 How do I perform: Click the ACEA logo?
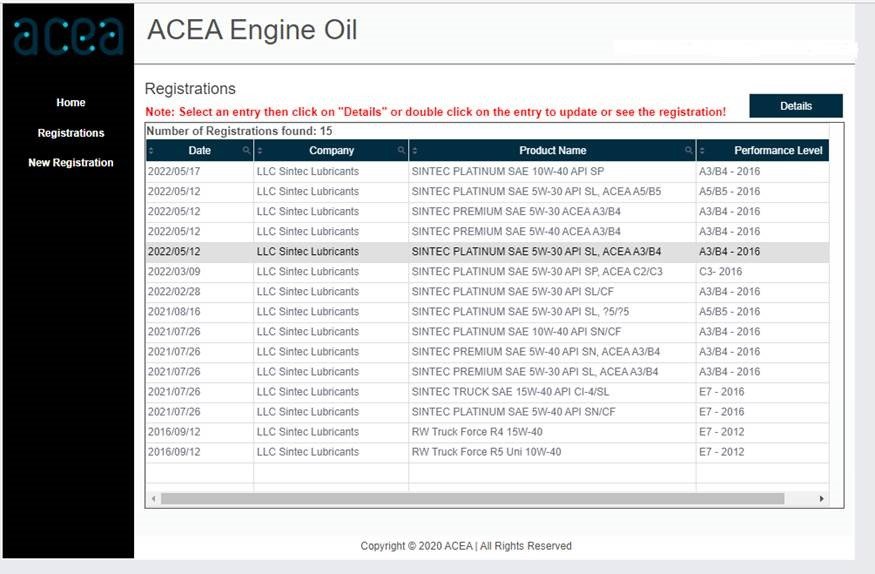68,36
